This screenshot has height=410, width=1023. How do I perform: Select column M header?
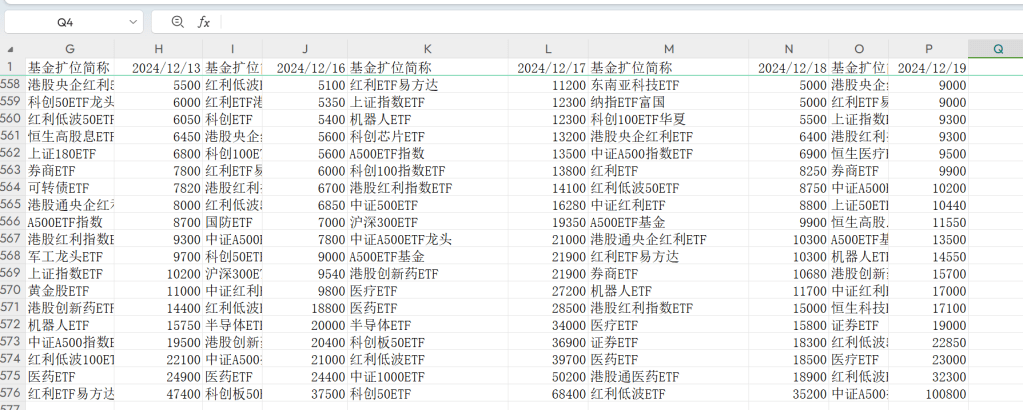point(667,49)
